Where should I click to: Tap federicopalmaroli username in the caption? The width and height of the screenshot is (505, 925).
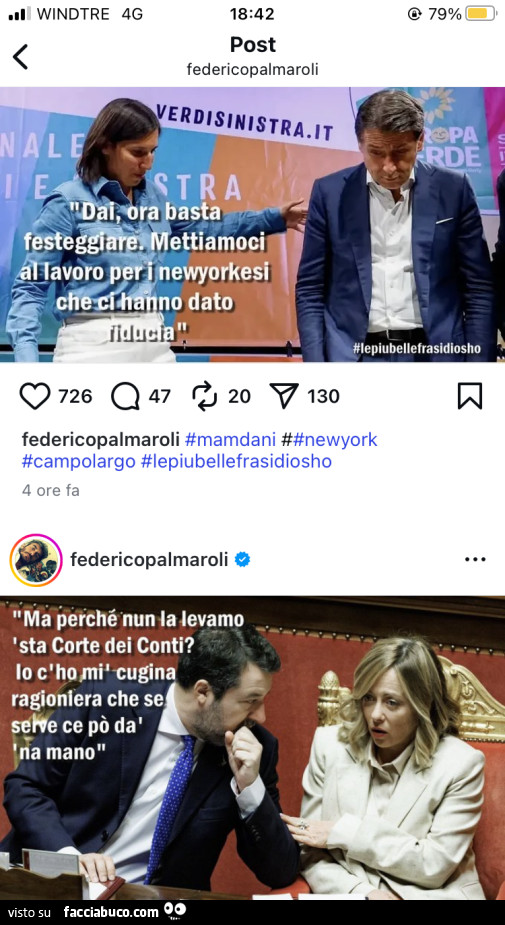(x=100, y=439)
